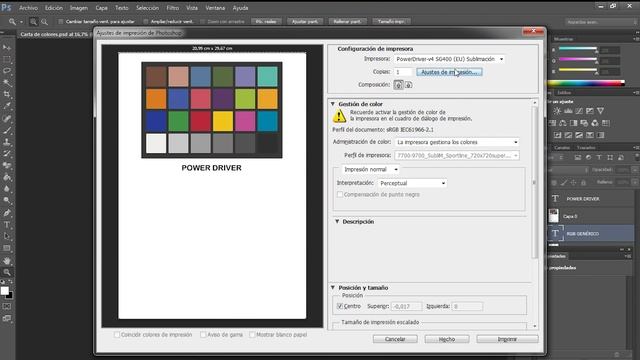Select the Path Selection tool
This screenshot has height=360, width=640.
click(7, 236)
